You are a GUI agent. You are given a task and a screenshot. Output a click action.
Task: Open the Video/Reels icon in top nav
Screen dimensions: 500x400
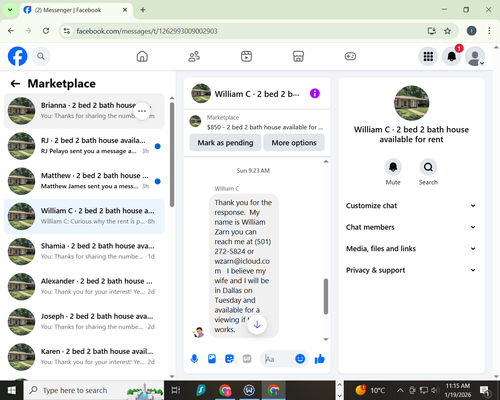[246, 56]
